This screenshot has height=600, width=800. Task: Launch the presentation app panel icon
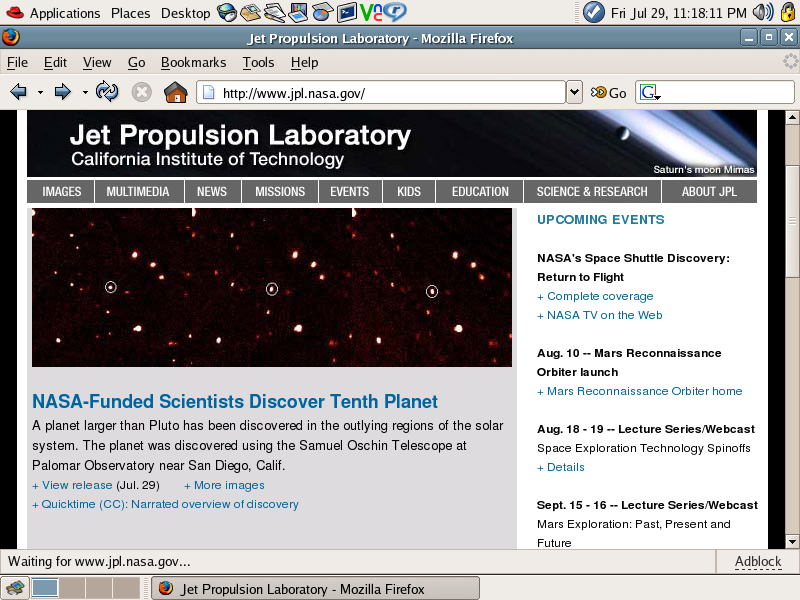[298, 12]
